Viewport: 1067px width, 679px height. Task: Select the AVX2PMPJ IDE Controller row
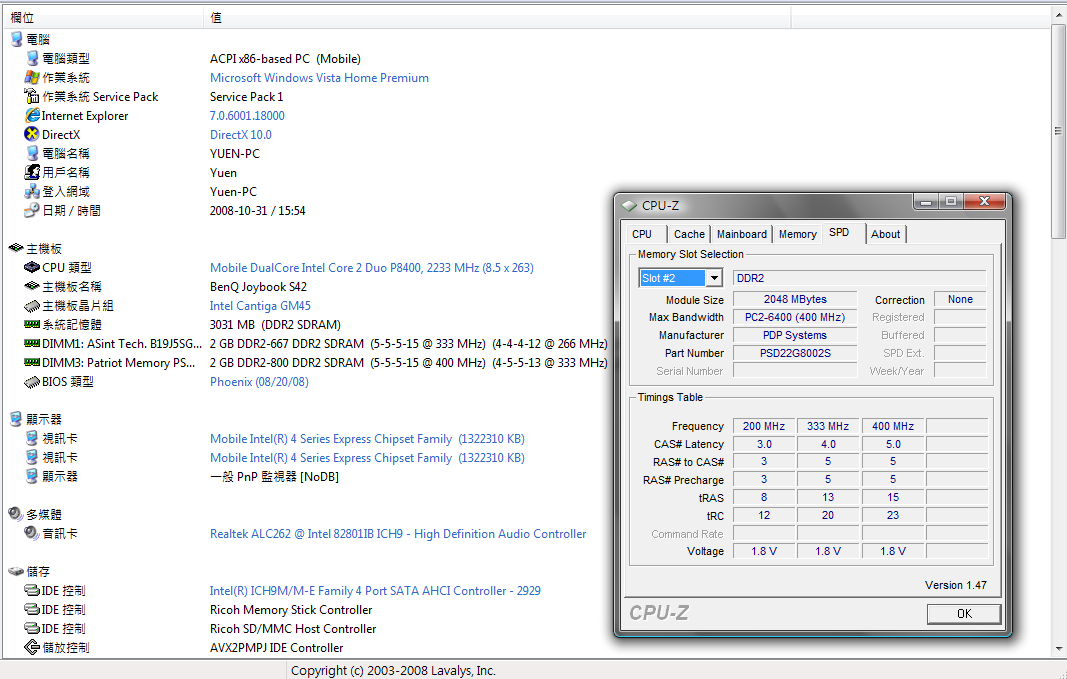click(x=276, y=648)
